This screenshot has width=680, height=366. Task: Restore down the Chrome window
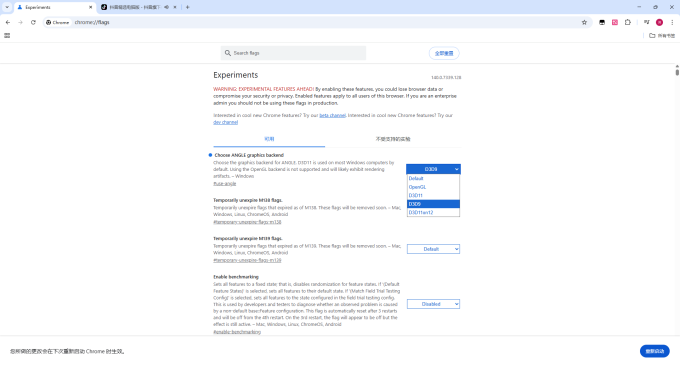655,7
